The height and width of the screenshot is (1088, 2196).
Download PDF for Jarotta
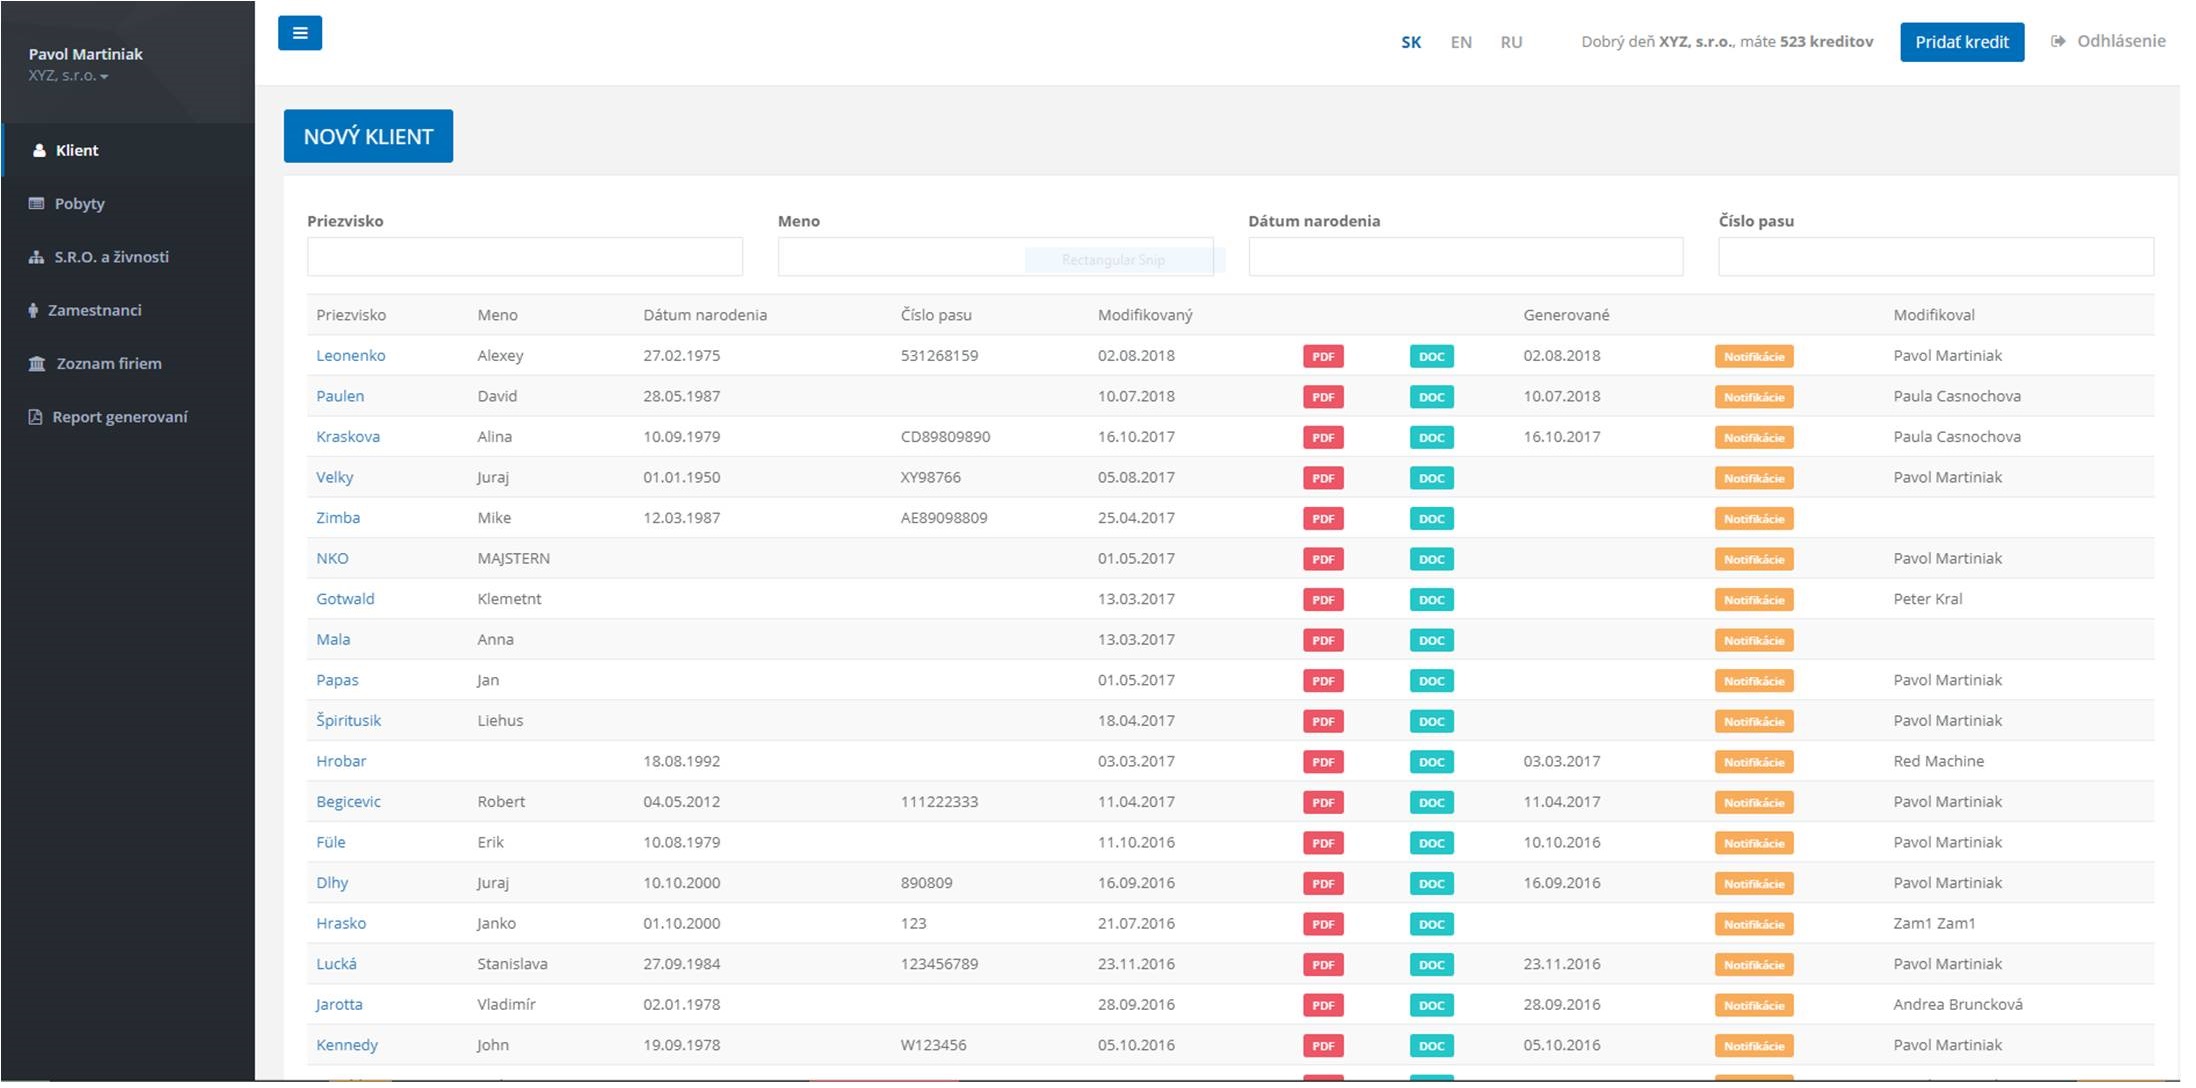click(x=1323, y=1005)
